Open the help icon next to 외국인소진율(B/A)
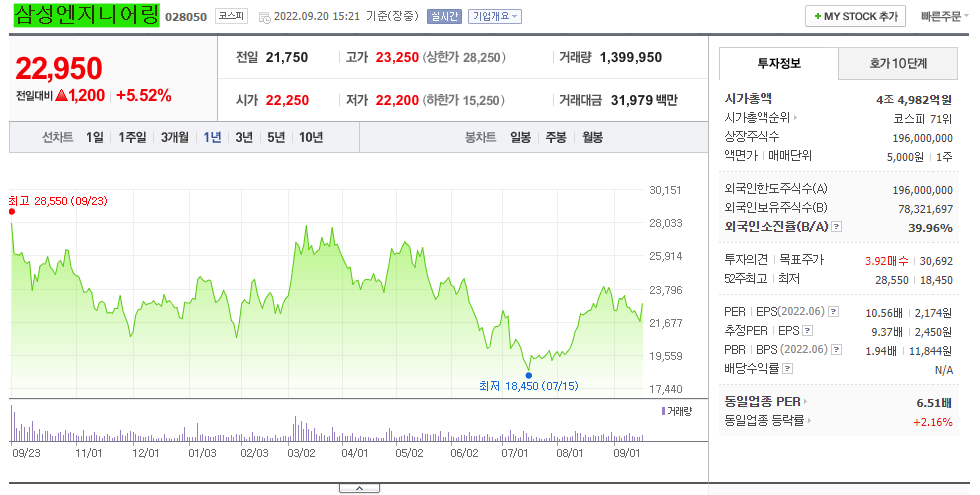The image size is (980, 495). [837, 227]
